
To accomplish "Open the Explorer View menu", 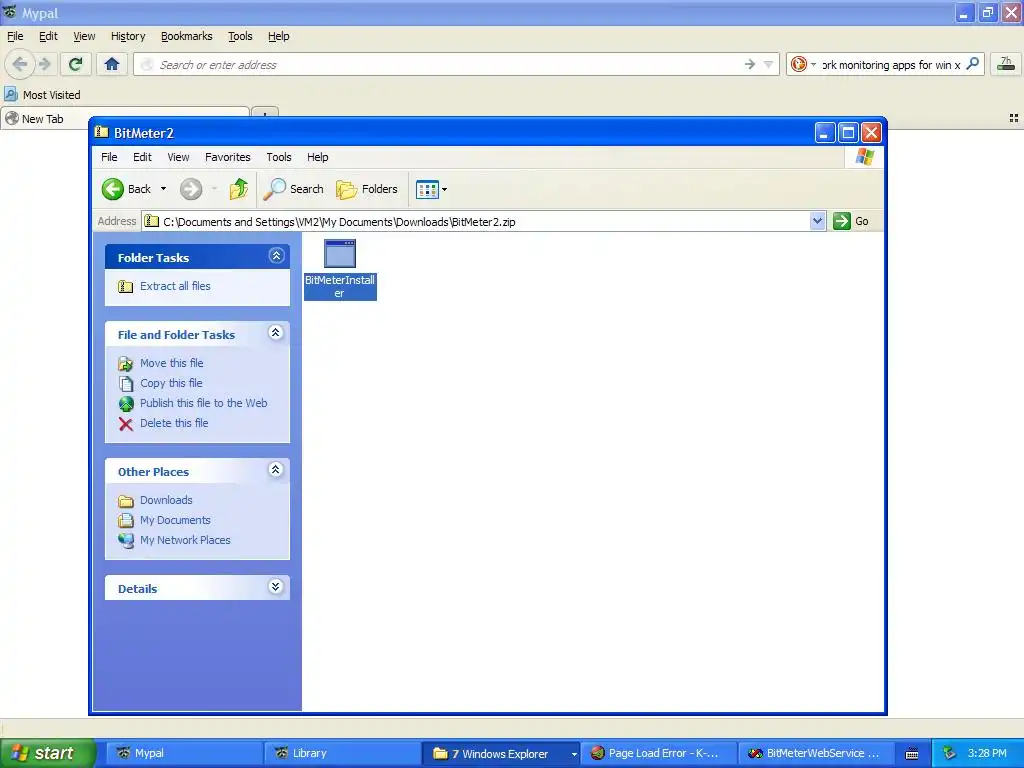I will point(178,157).
